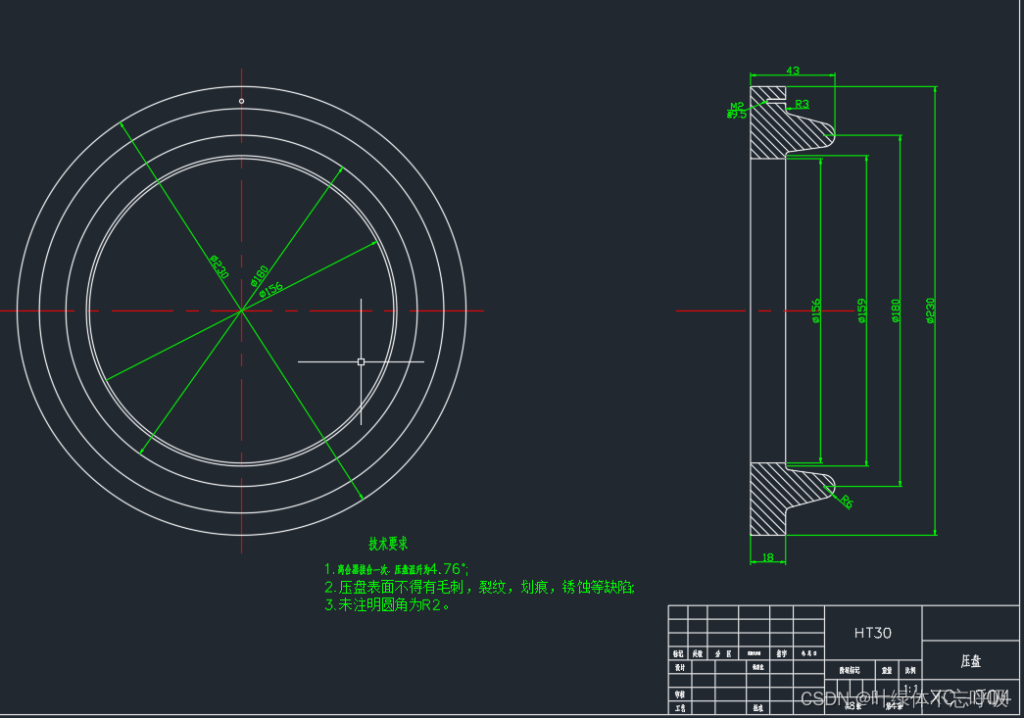Click the 审核 cell of the title block
The width and height of the screenshot is (1024, 718).
[678, 692]
